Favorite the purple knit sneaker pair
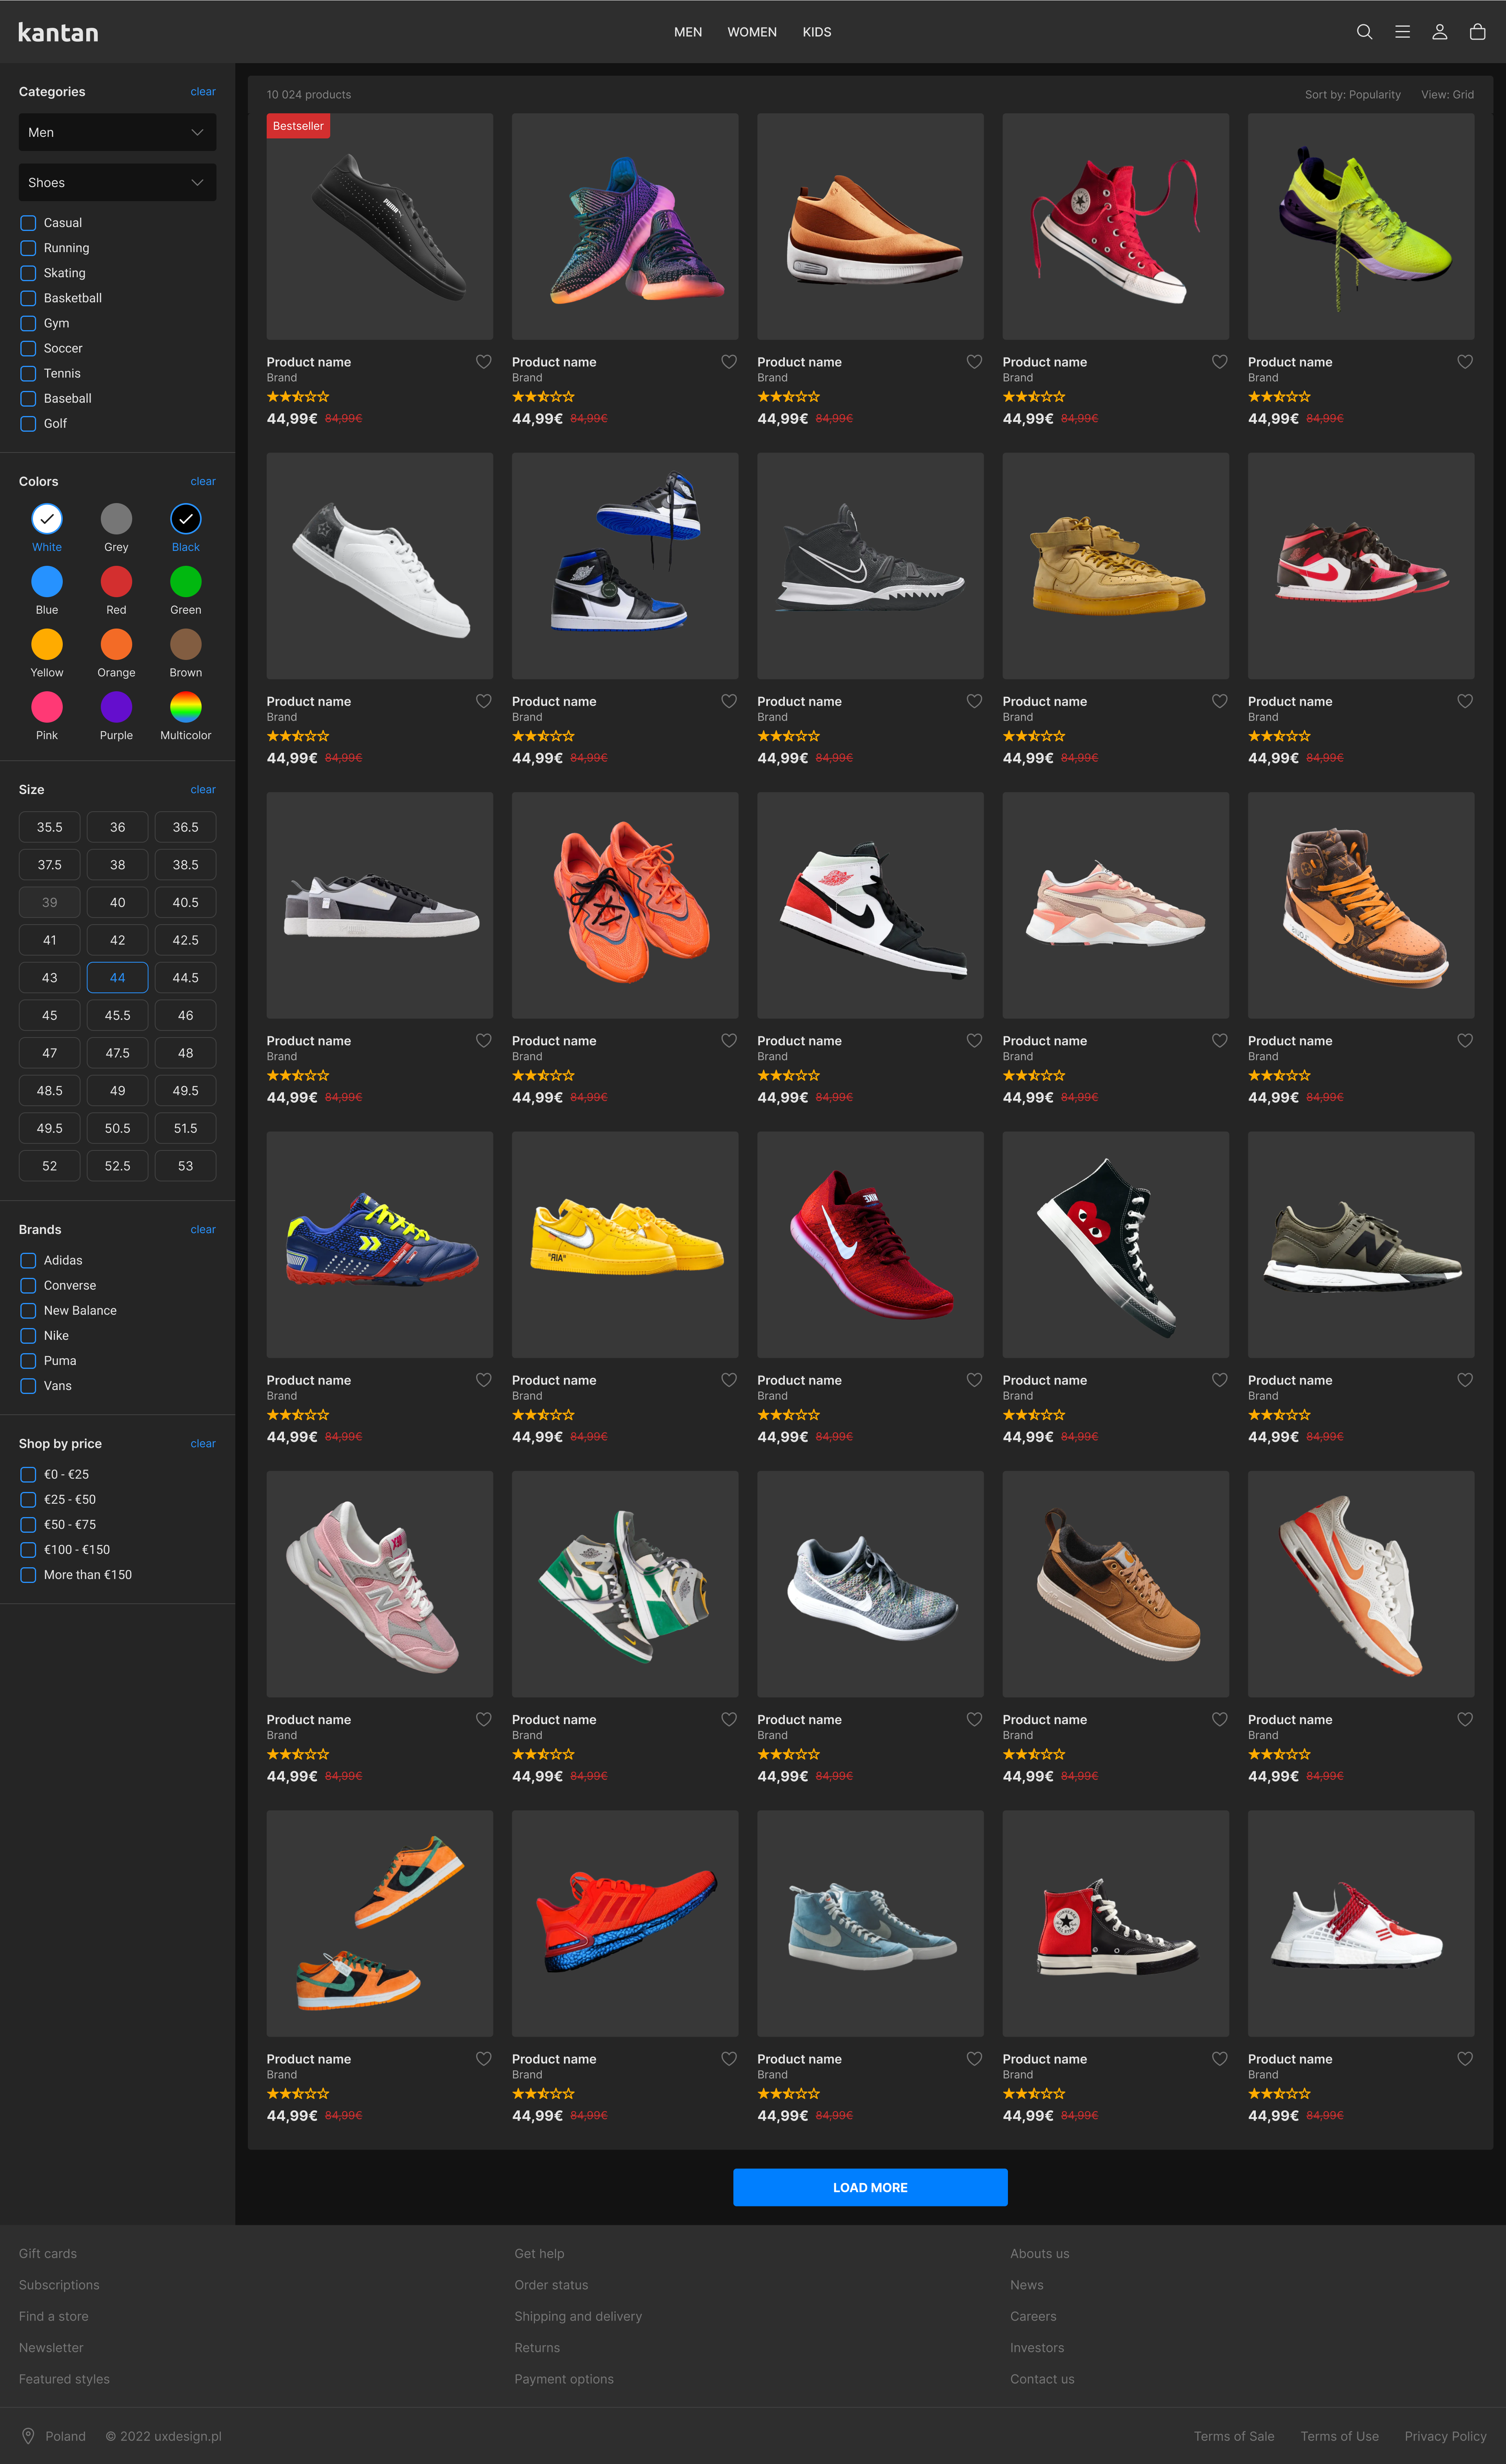 [729, 362]
